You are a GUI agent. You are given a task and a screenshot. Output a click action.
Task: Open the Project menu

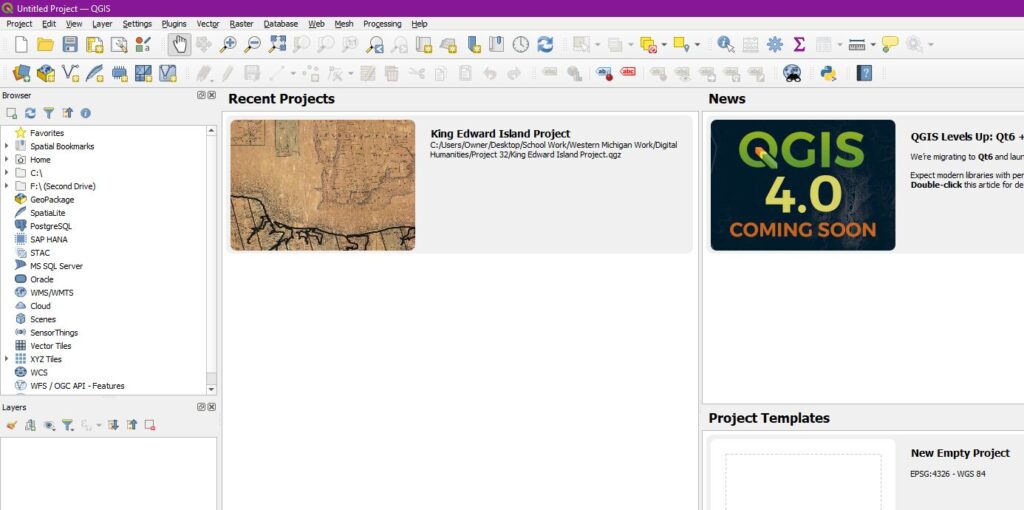19,24
